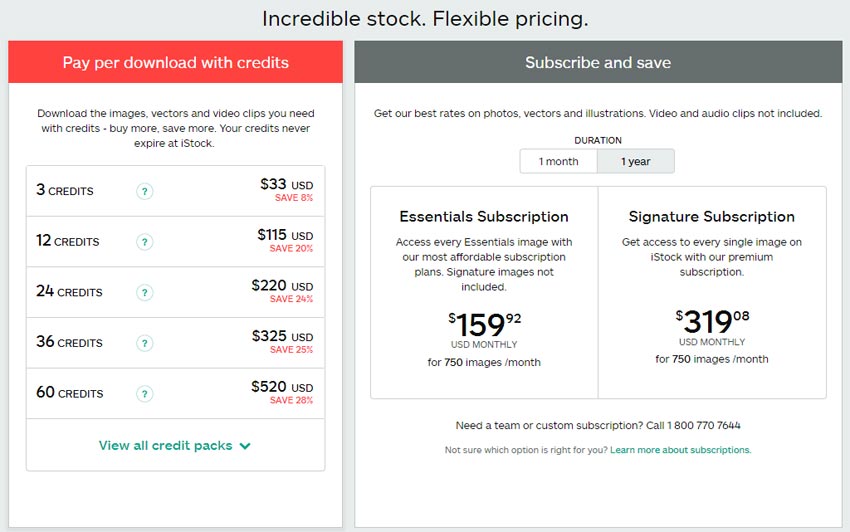Screen dimensions: 850x532
Task: Choose the 12 credits pack for $115
Action: tap(175, 241)
